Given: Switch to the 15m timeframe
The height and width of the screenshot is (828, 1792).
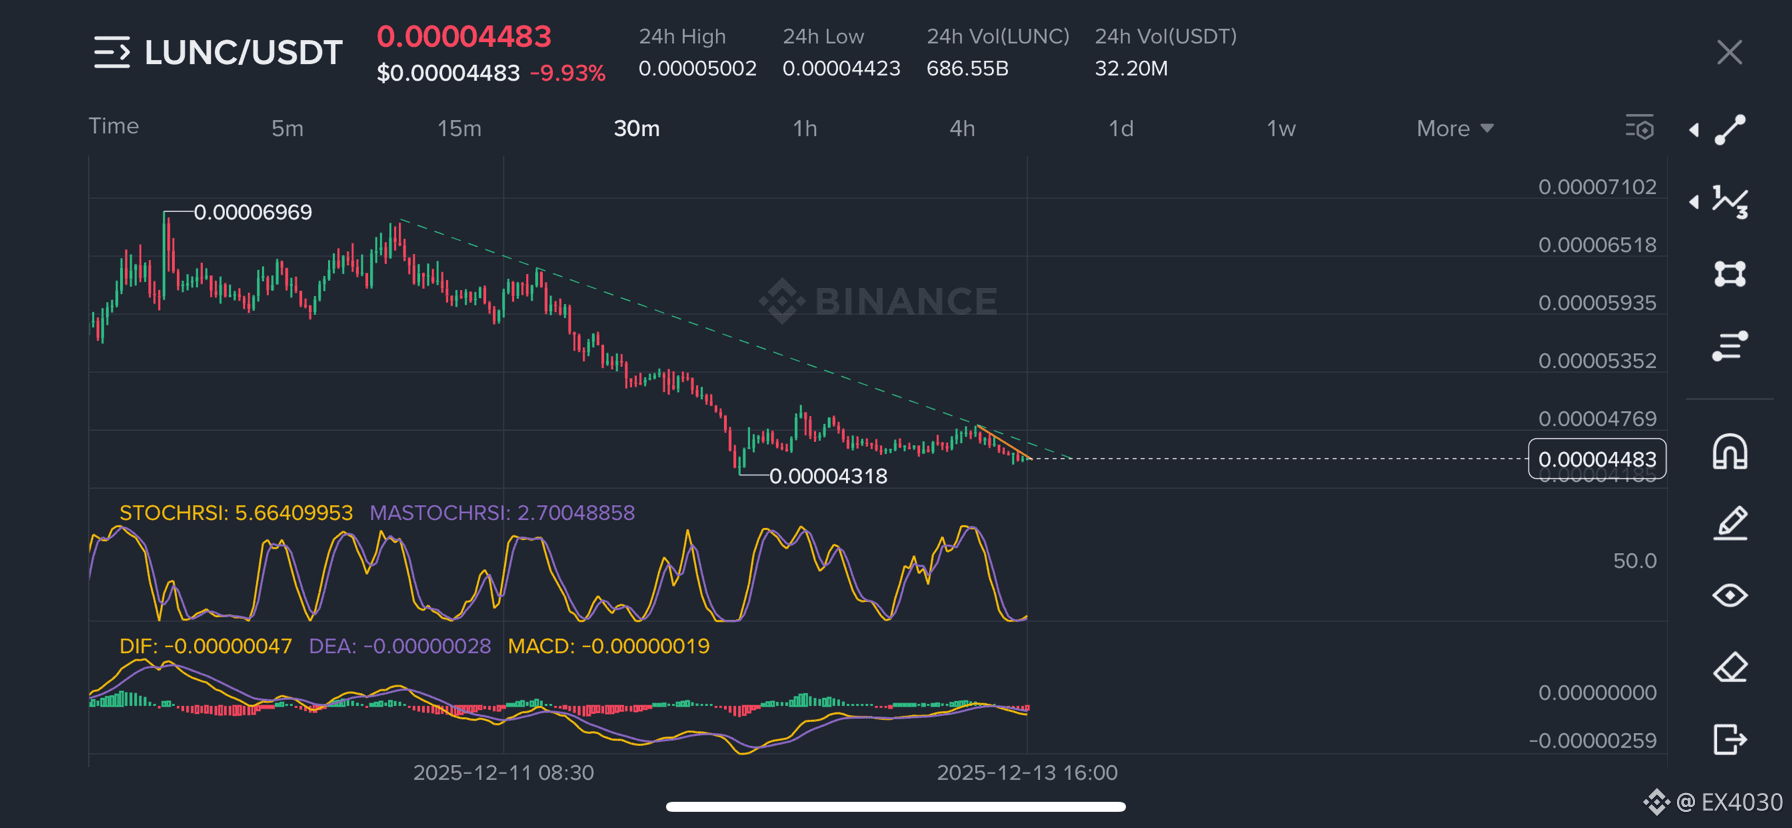Looking at the screenshot, I should pyautogui.click(x=459, y=129).
